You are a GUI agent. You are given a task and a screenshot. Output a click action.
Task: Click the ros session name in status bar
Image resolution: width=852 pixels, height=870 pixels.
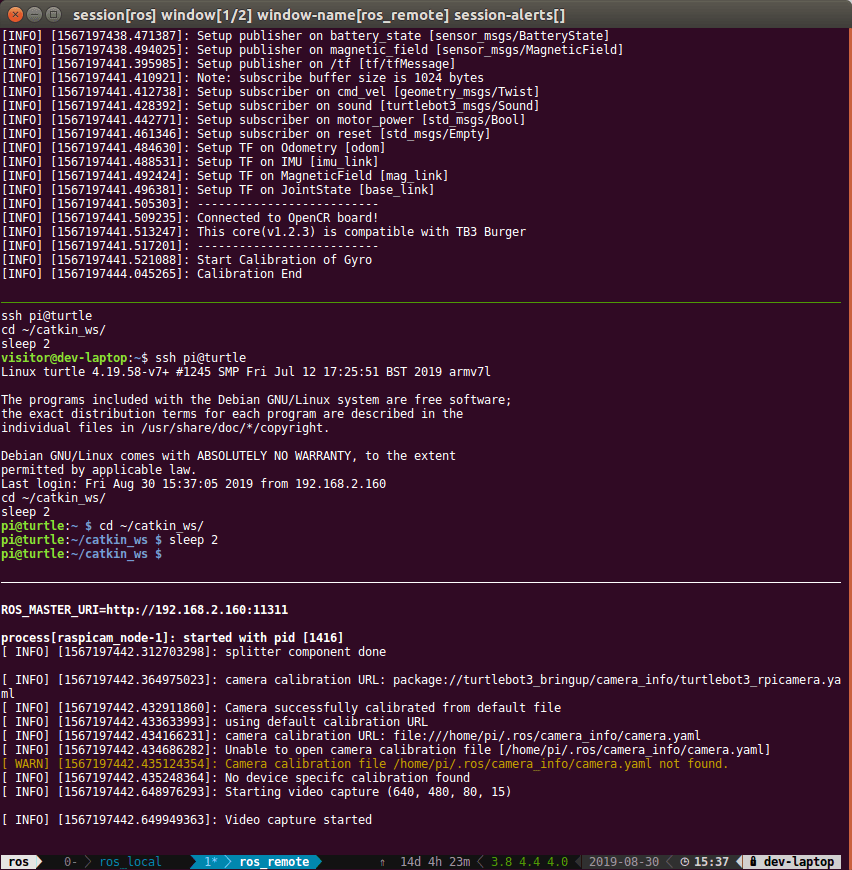pyautogui.click(x=18, y=862)
